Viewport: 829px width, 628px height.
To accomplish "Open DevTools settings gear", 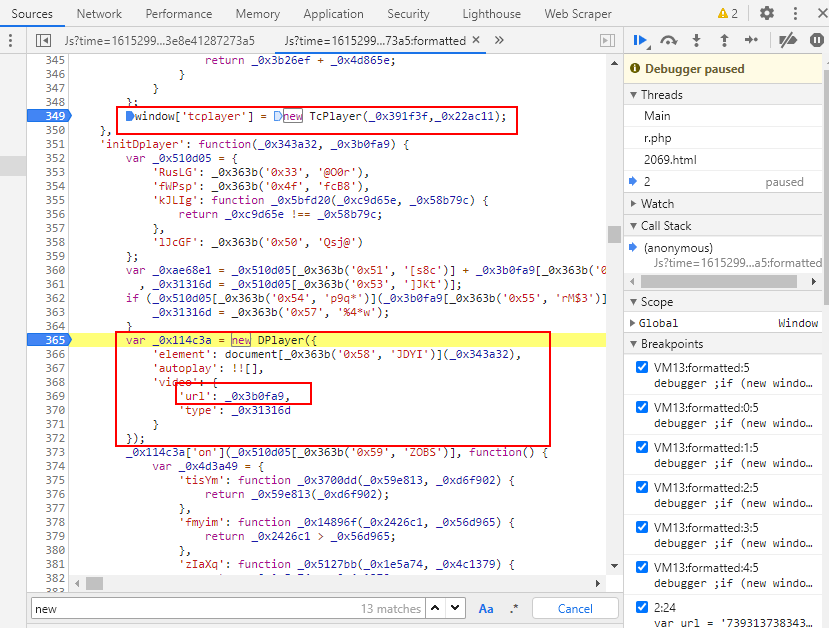I will [767, 13].
